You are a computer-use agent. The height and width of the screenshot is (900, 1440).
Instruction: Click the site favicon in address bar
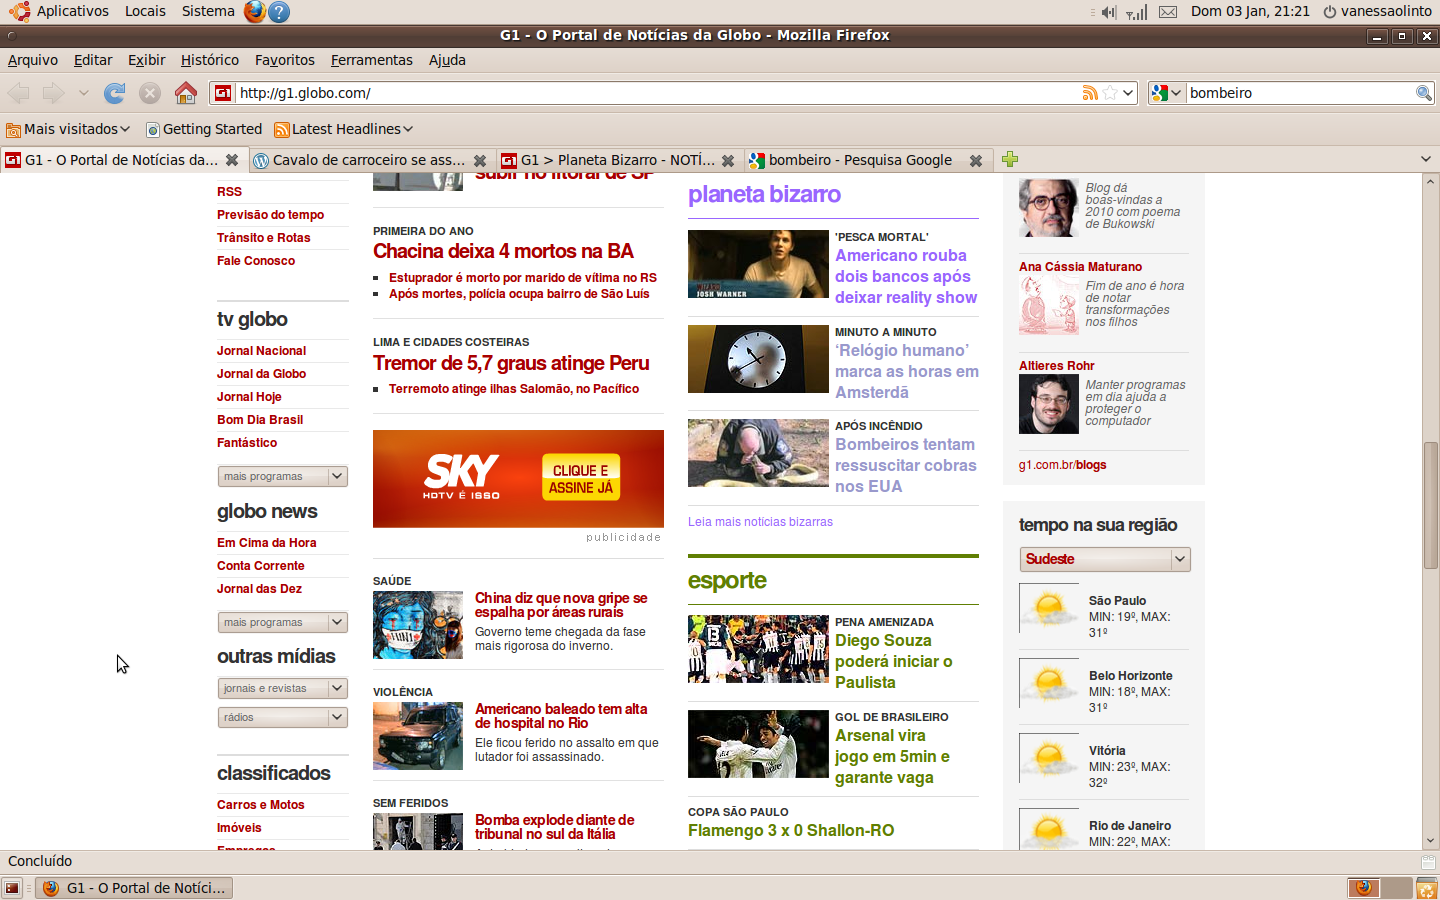(x=223, y=93)
